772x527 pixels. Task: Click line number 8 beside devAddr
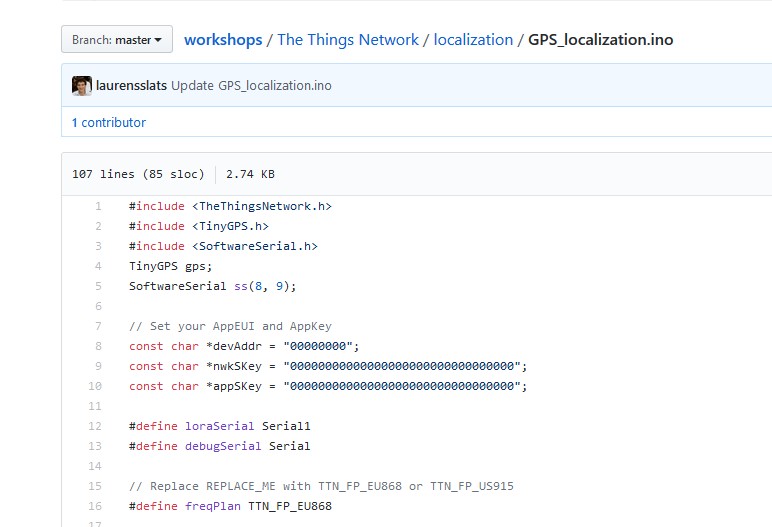[x=98, y=346]
